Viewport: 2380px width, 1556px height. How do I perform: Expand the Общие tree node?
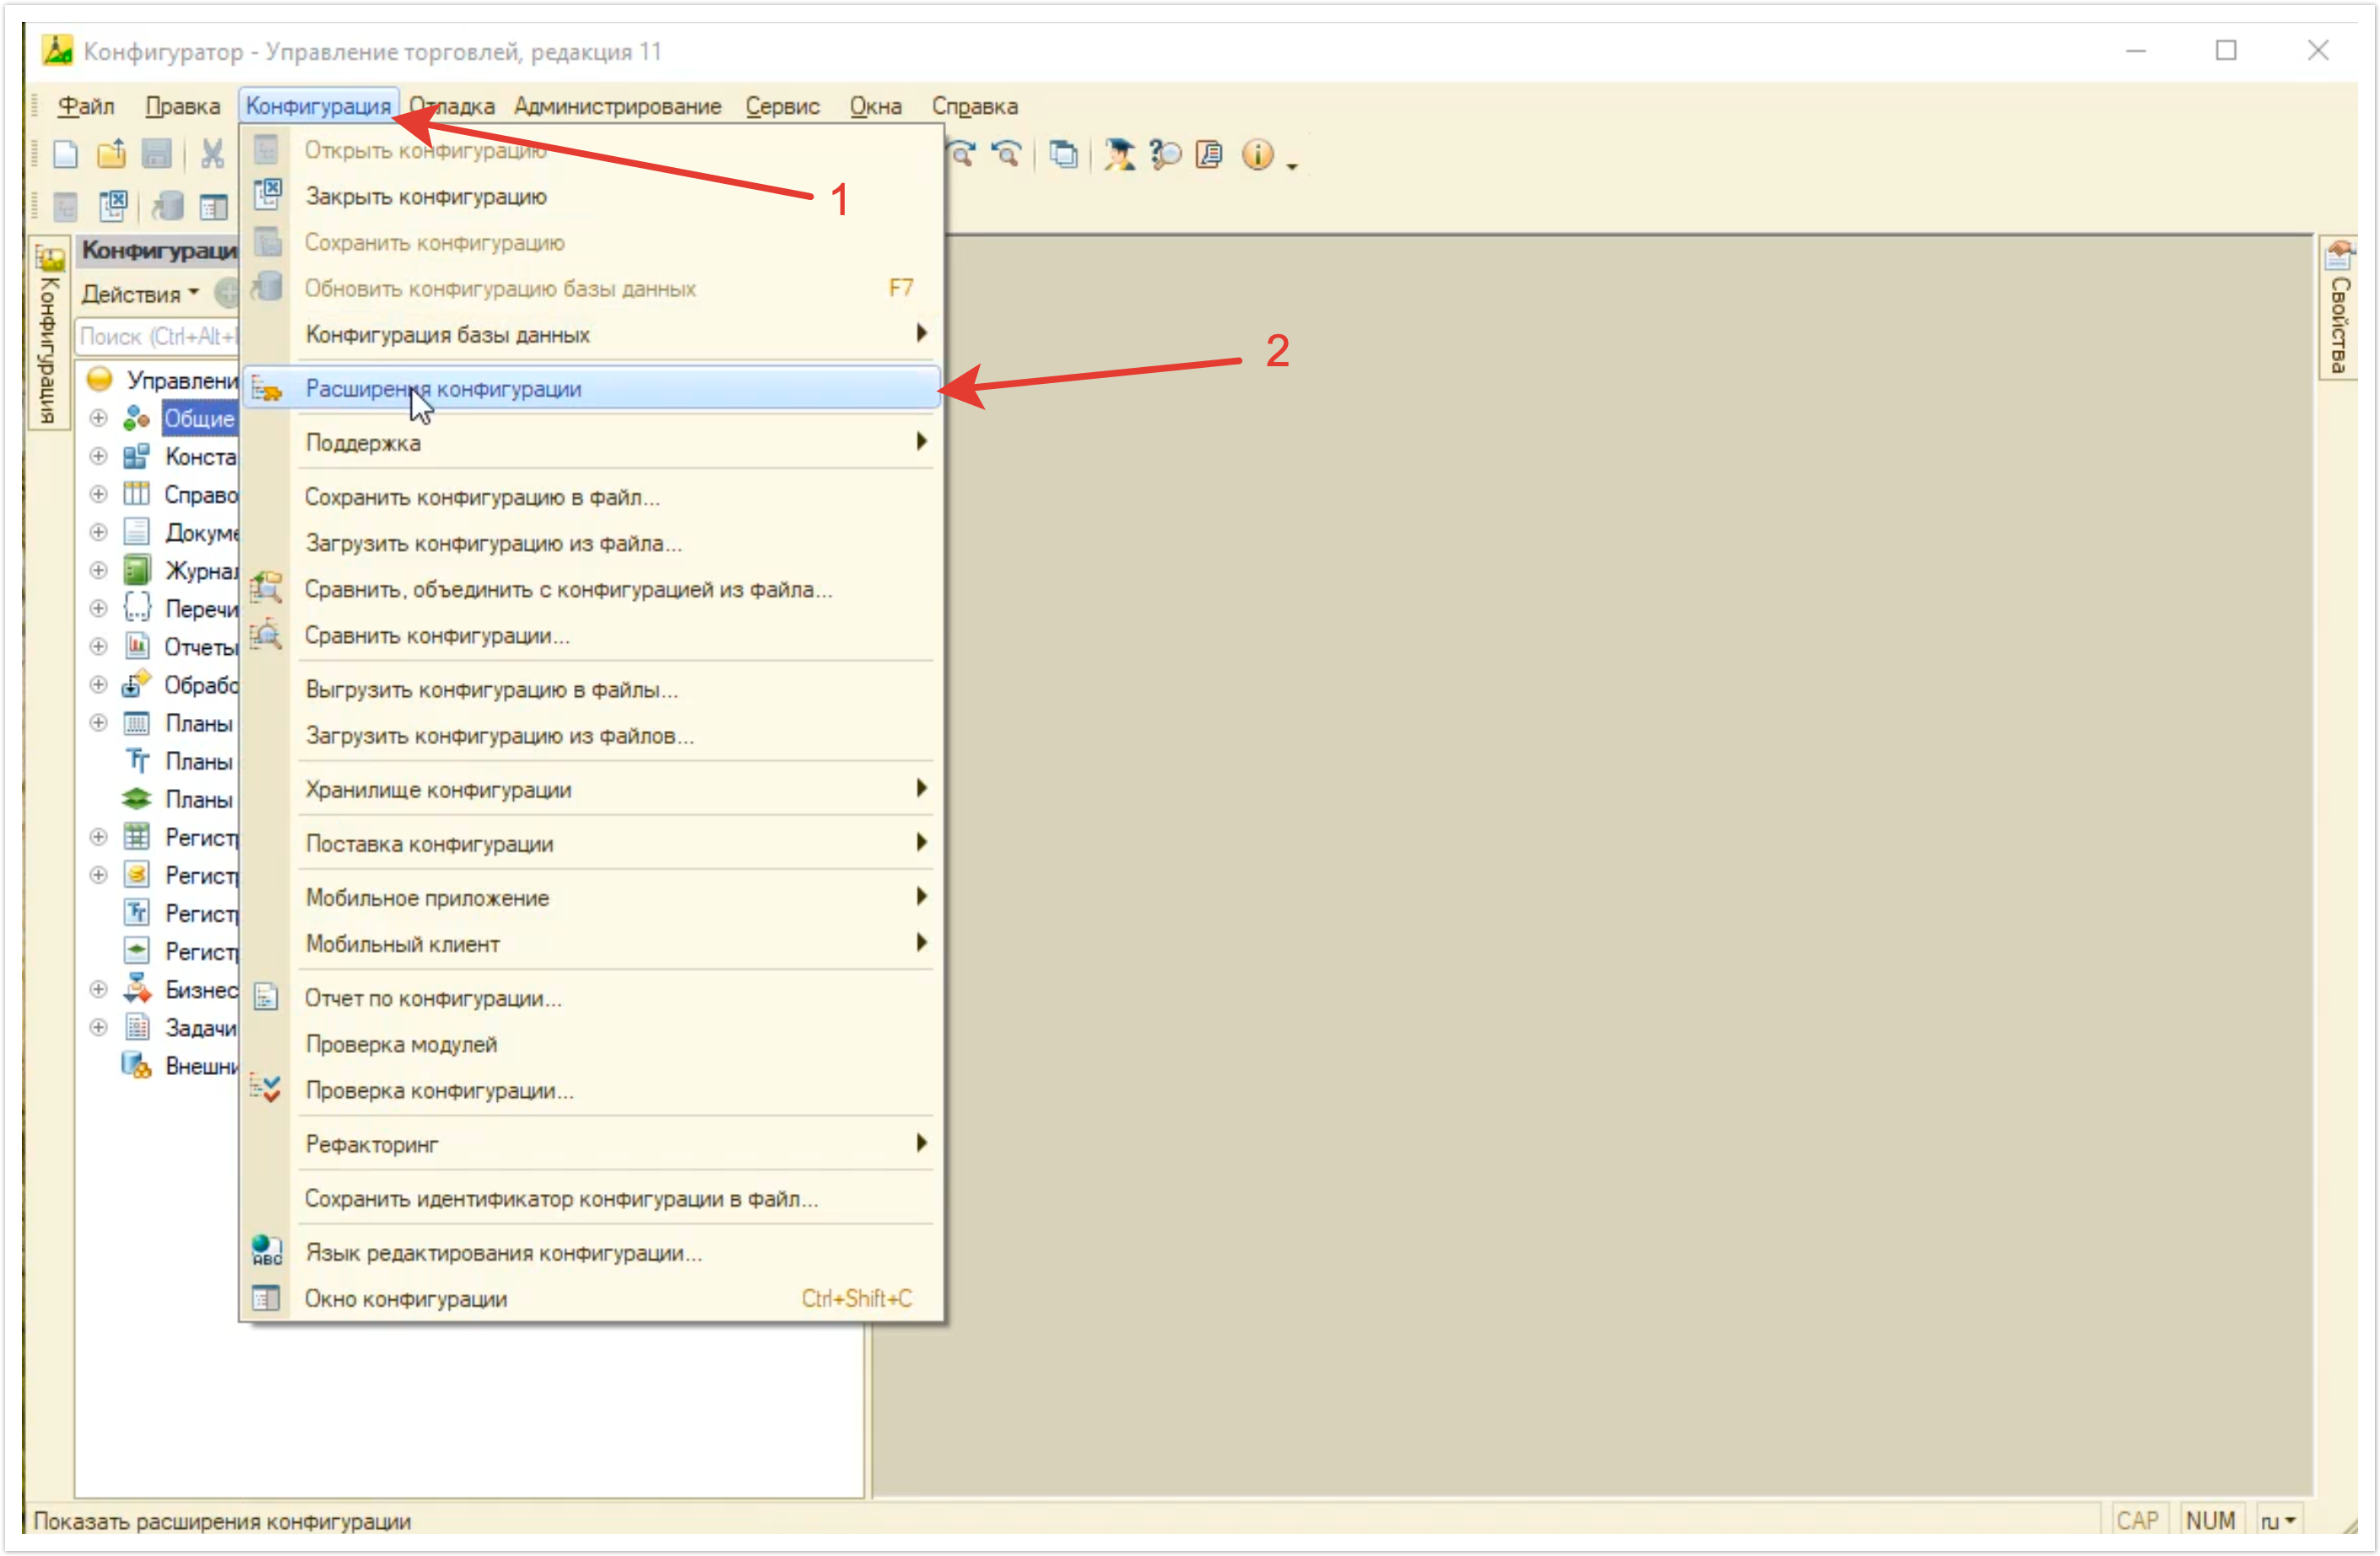(98, 418)
